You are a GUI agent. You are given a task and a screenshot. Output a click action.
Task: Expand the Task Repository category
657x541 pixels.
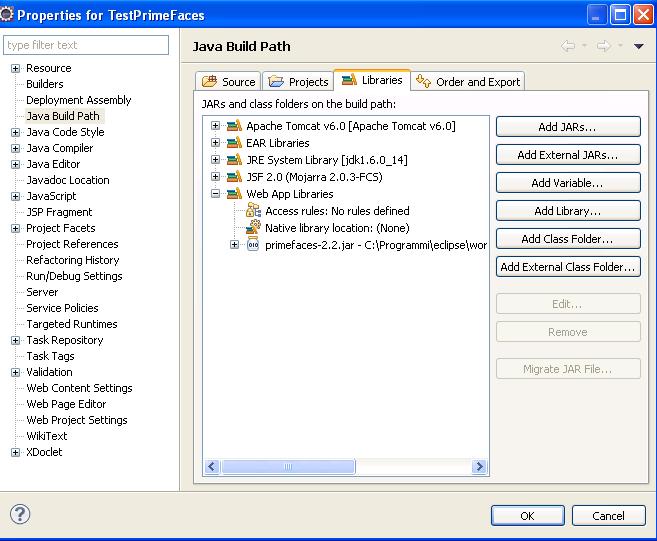click(16, 340)
